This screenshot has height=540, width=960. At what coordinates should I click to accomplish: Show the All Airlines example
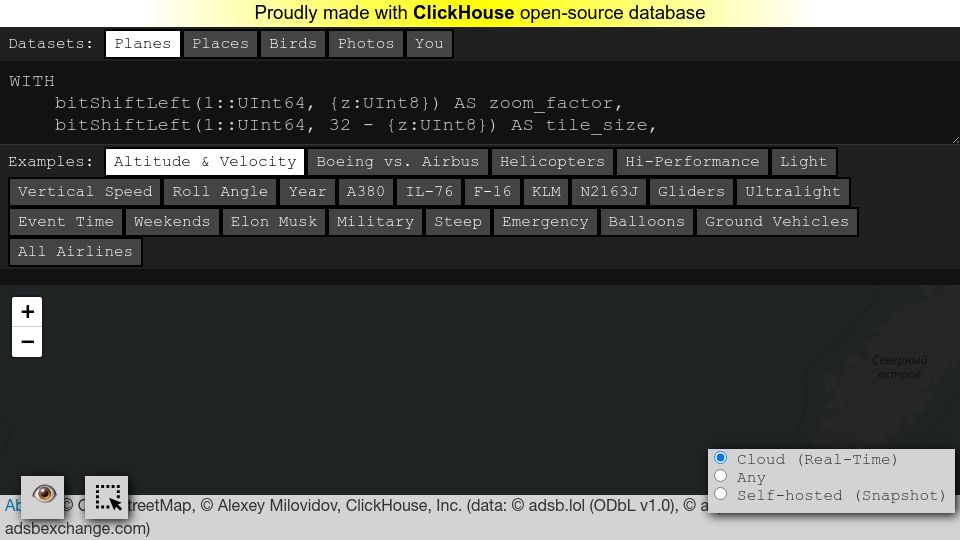75,252
